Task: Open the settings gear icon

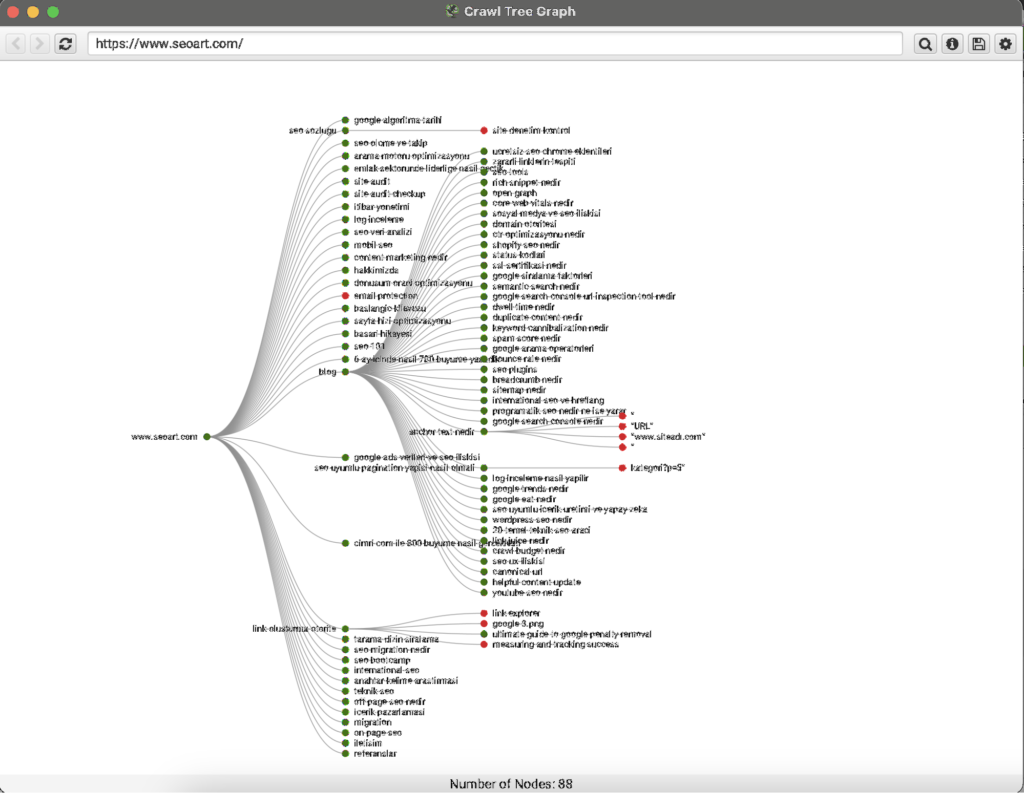Action: tap(1005, 44)
